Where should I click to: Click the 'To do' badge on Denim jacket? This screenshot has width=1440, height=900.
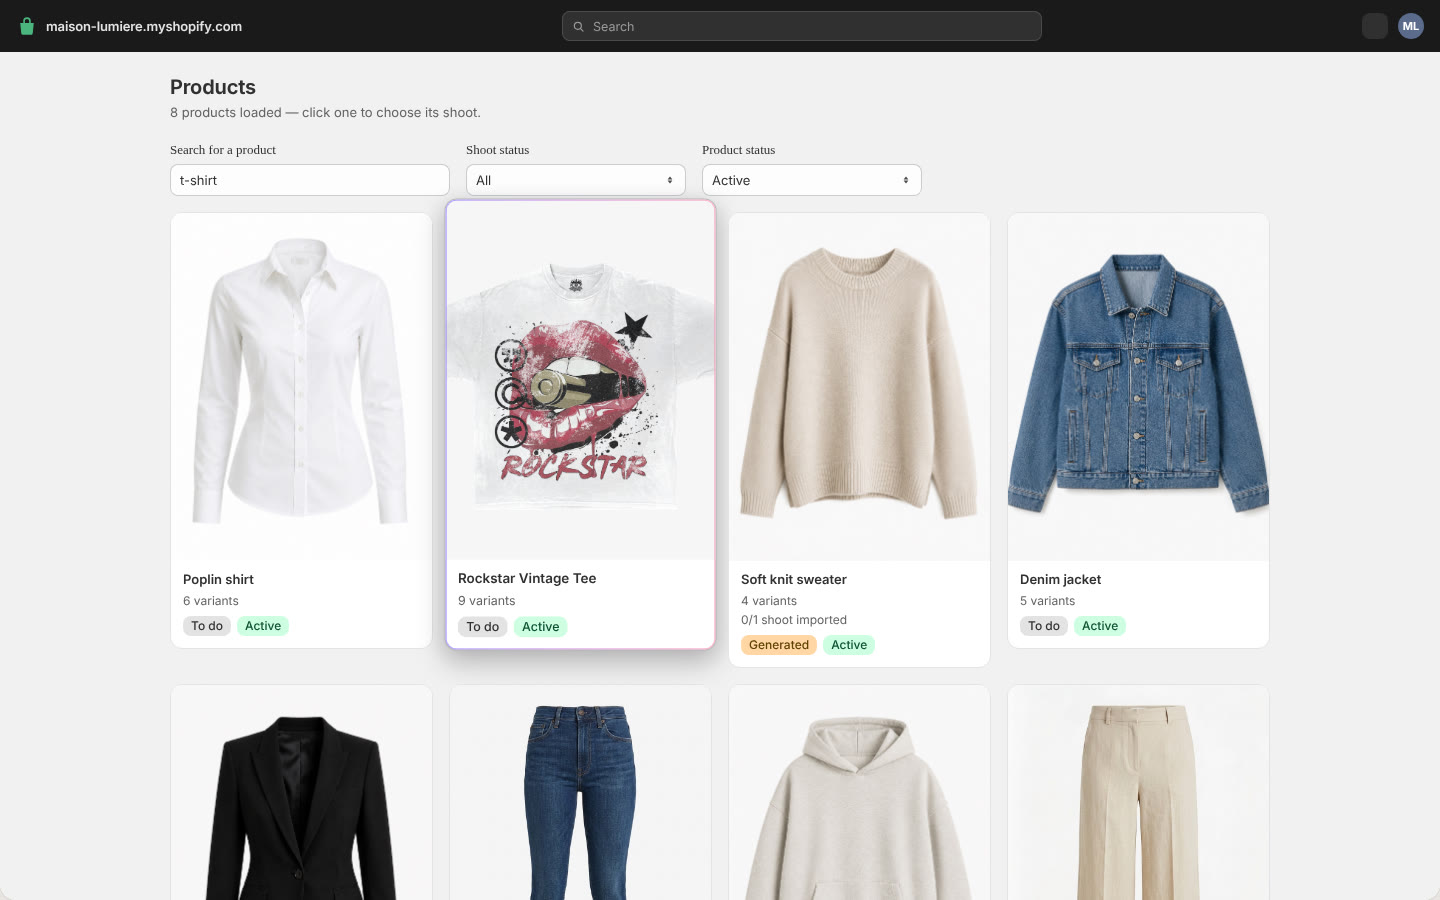point(1044,626)
